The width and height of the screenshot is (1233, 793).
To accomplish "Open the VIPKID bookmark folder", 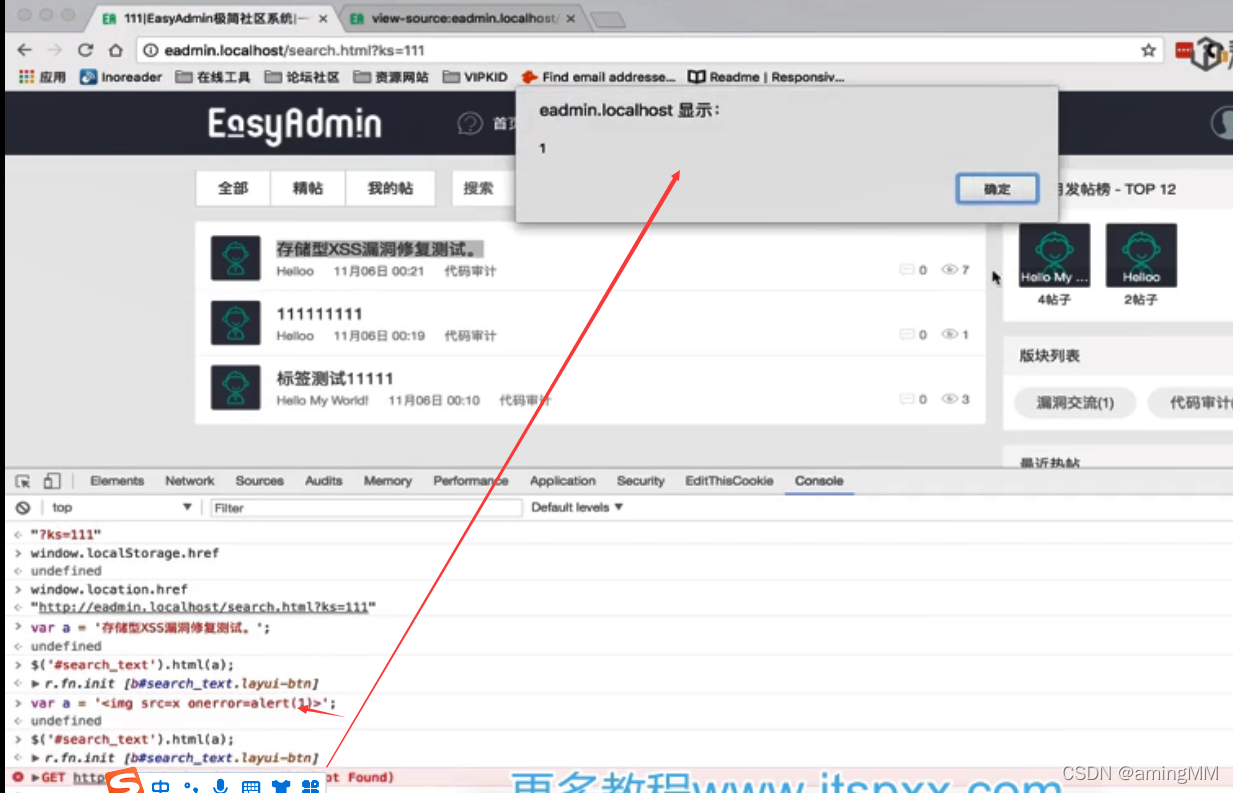I will pyautogui.click(x=475, y=77).
